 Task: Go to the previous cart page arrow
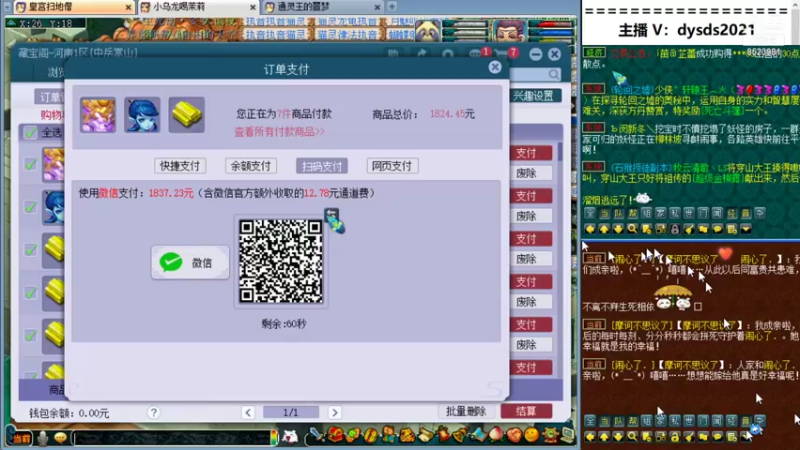tap(248, 412)
